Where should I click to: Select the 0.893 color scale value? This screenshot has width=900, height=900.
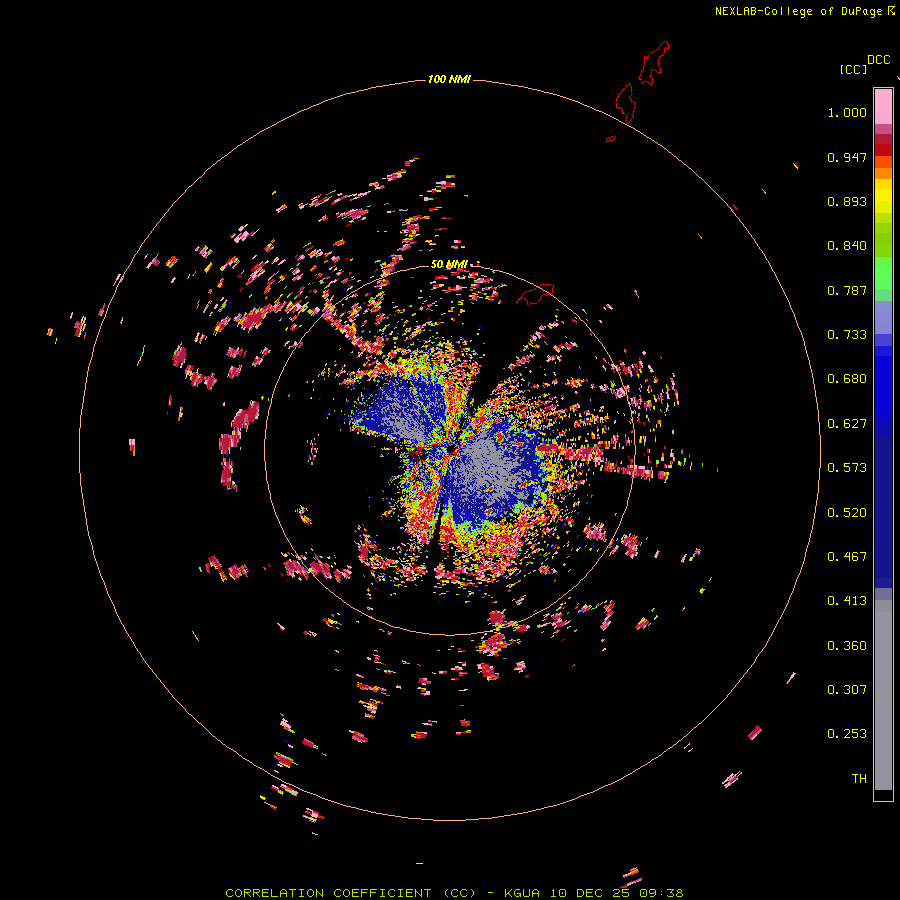(847, 201)
